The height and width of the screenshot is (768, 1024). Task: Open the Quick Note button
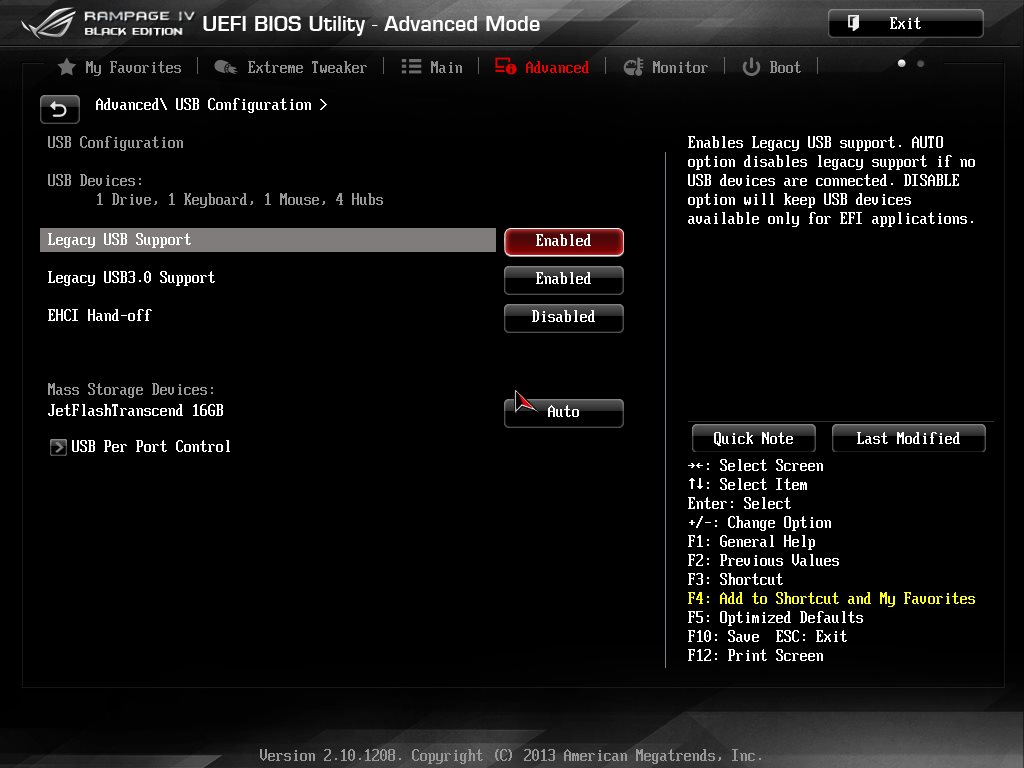point(753,438)
